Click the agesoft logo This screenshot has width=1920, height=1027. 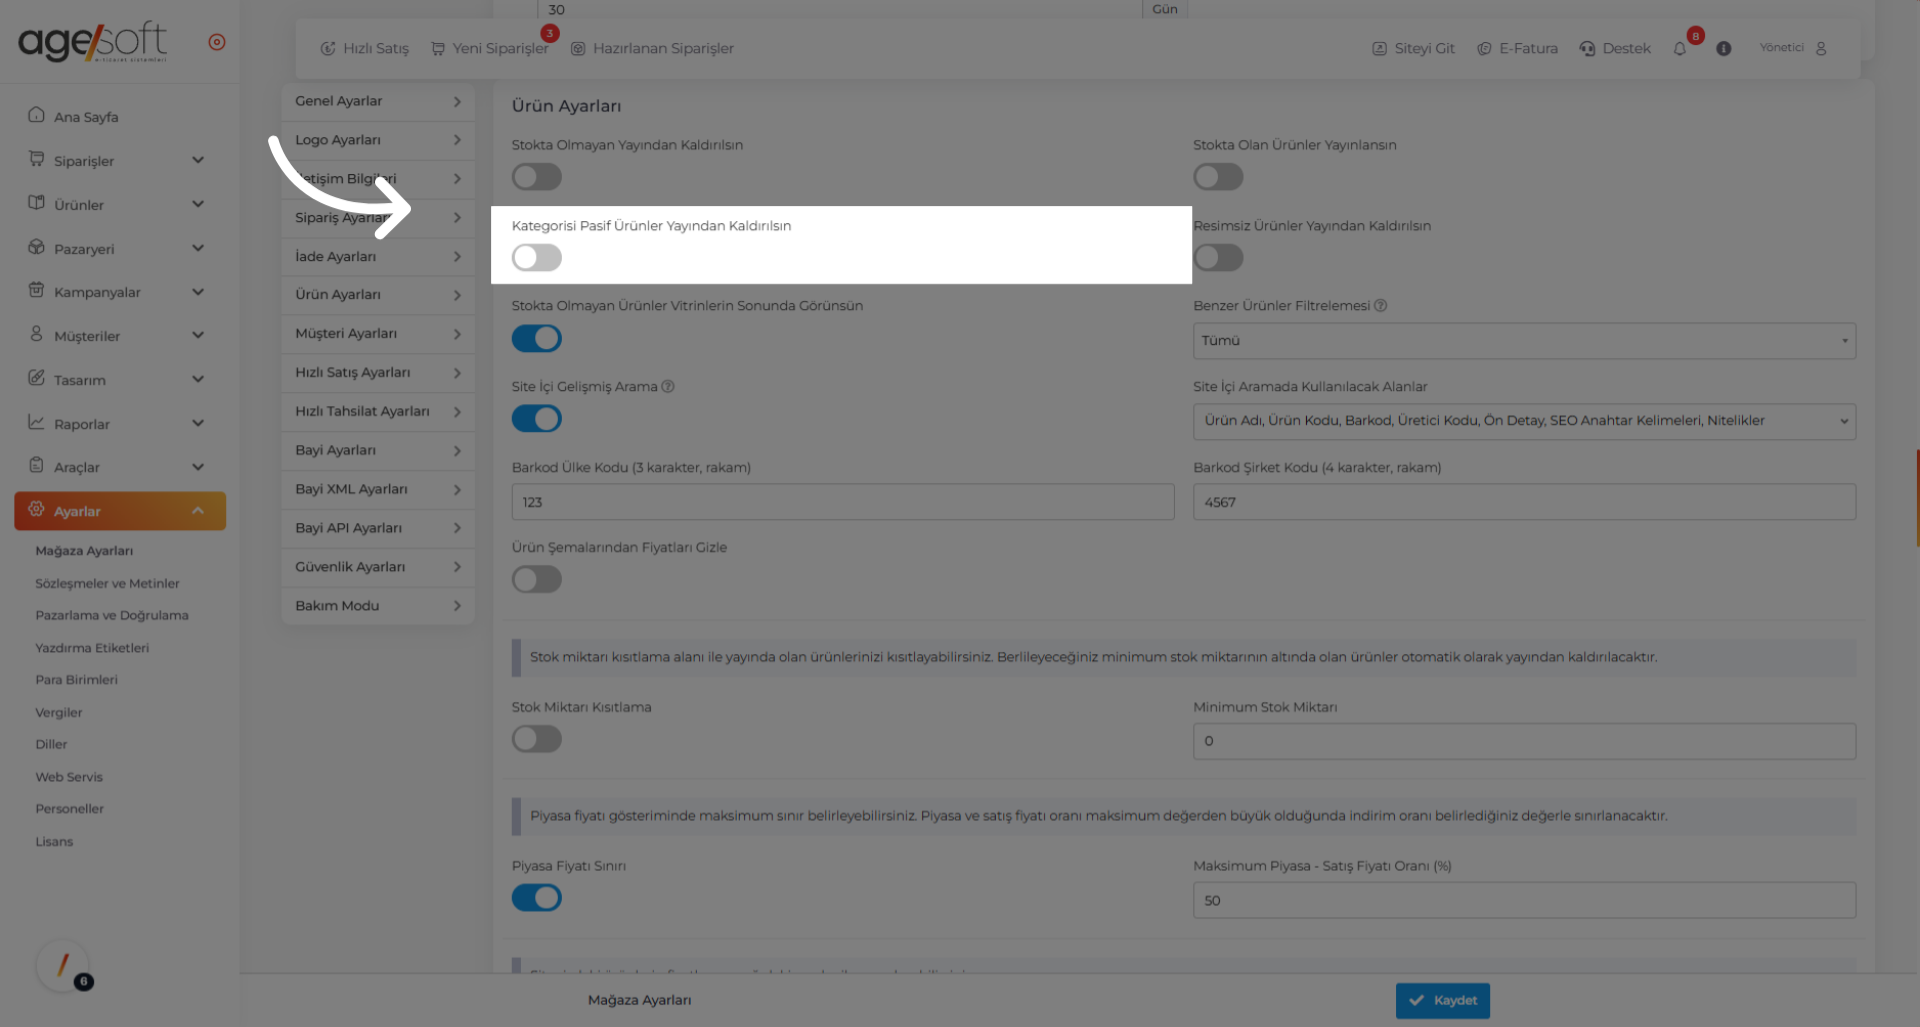click(93, 42)
